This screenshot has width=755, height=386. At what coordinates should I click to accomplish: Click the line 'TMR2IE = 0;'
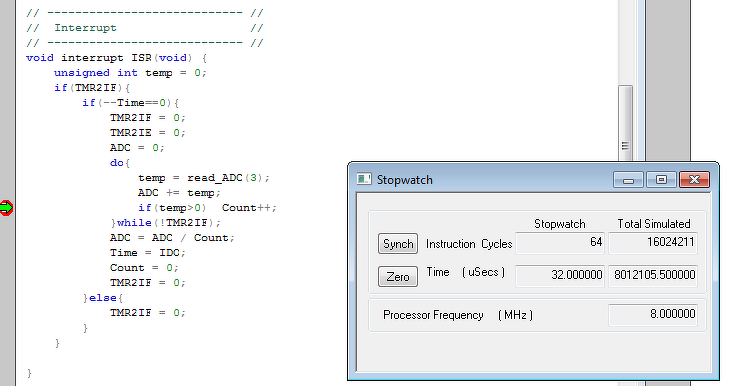[x=147, y=133]
